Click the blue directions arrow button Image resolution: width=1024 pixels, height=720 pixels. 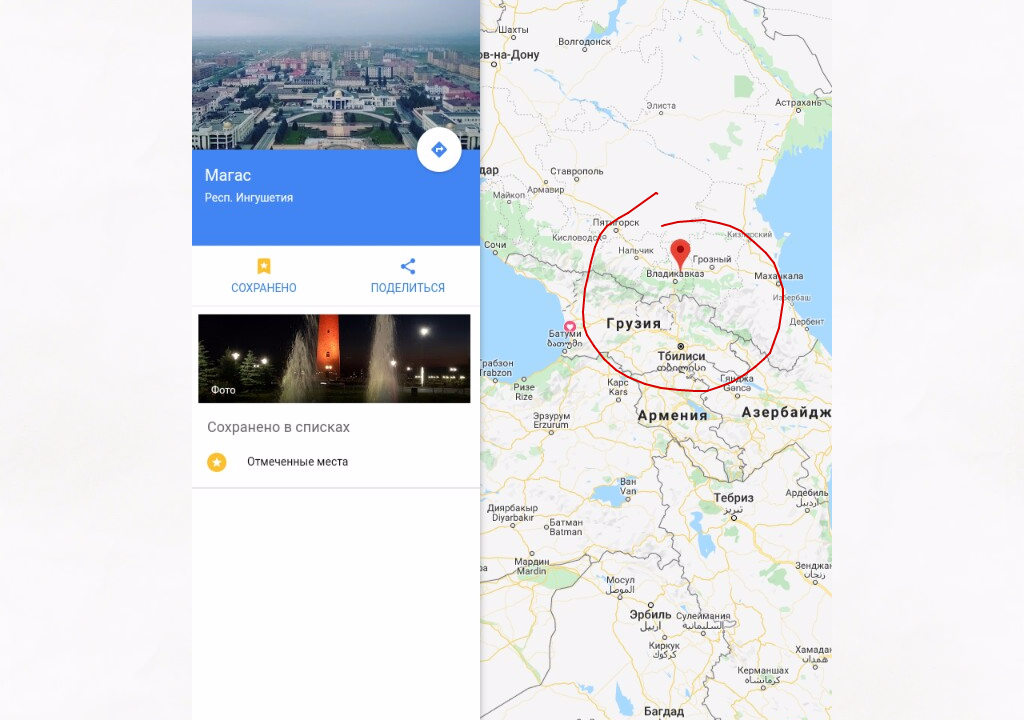pos(439,150)
